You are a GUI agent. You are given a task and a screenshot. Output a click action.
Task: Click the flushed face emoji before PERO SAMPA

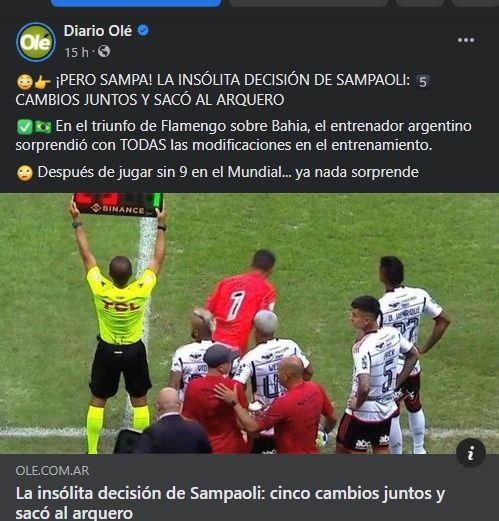[25, 81]
